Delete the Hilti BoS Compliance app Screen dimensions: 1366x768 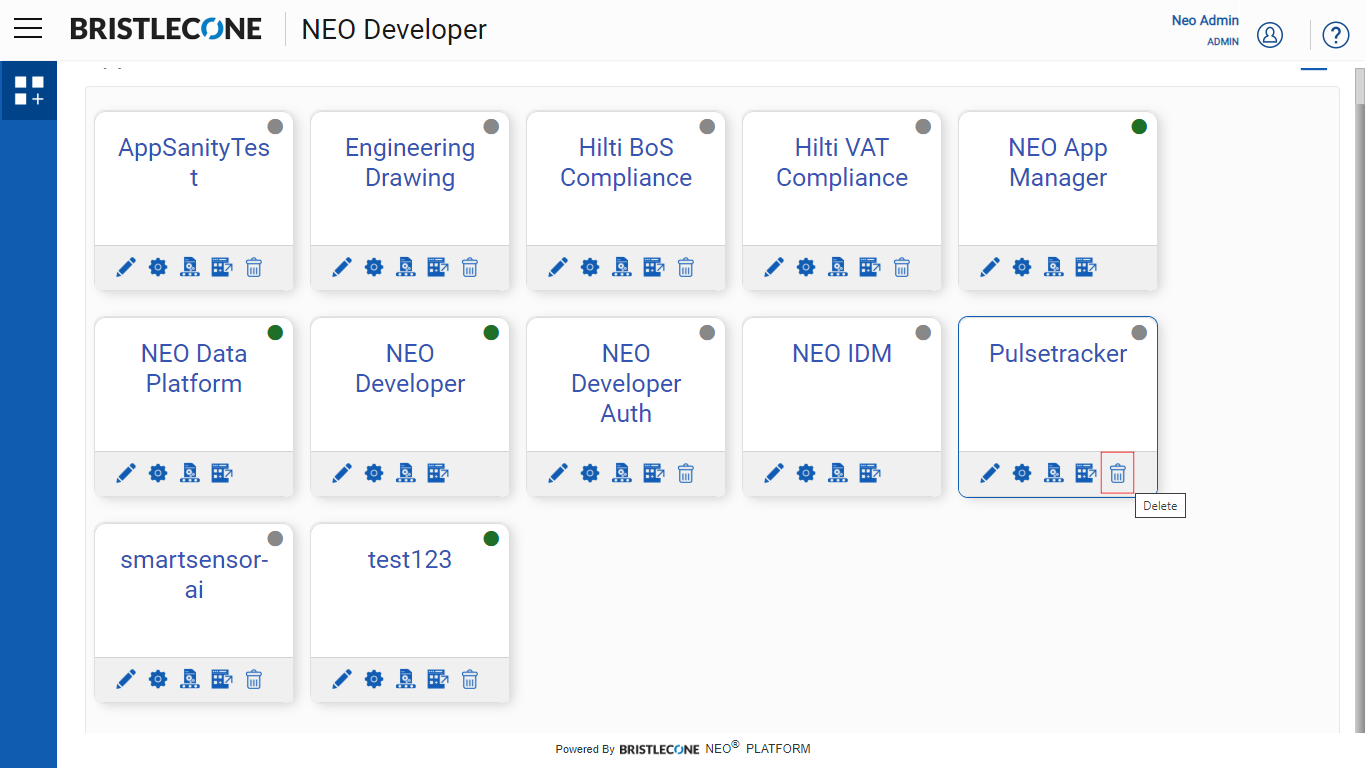(x=686, y=267)
